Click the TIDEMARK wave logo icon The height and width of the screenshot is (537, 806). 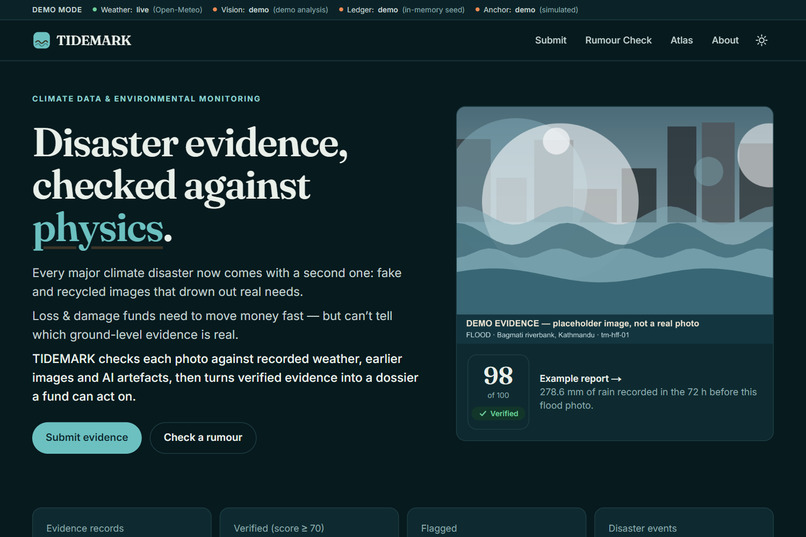[x=41, y=40]
